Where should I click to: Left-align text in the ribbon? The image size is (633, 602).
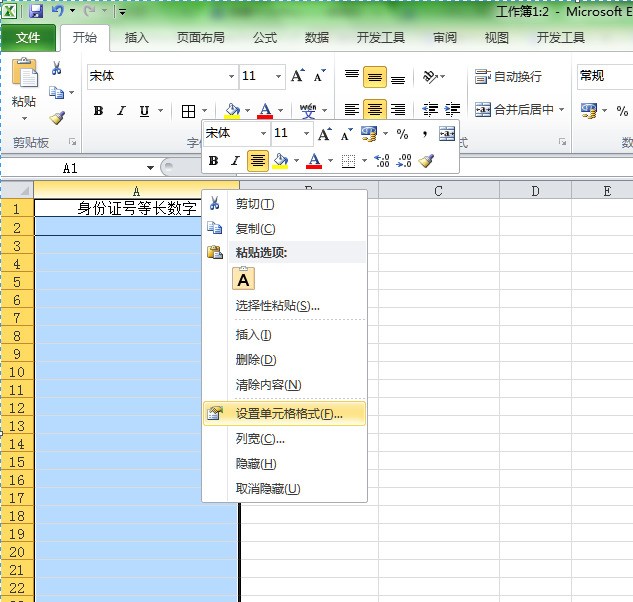352,109
